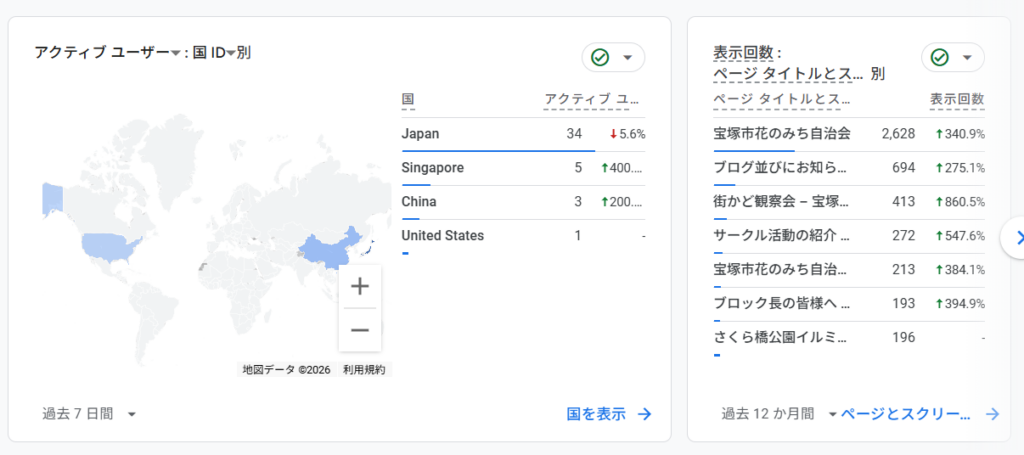Click 表示回数 column header

pyautogui.click(x=956, y=99)
